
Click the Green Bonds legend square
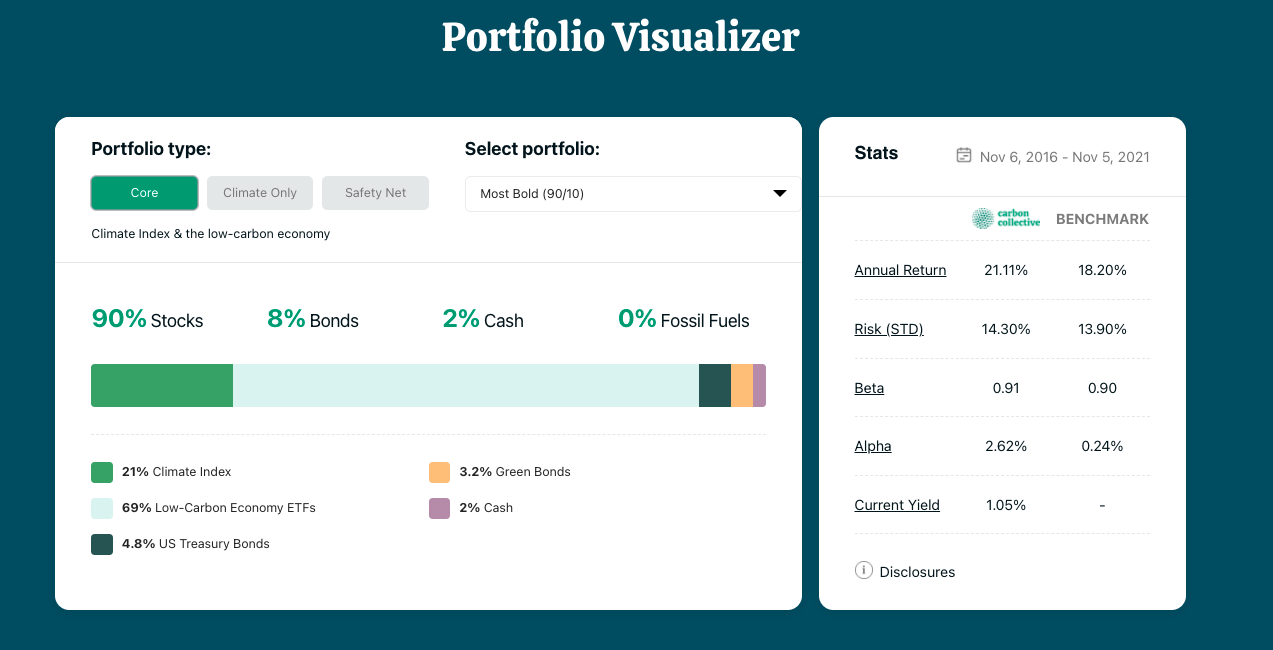pos(440,471)
